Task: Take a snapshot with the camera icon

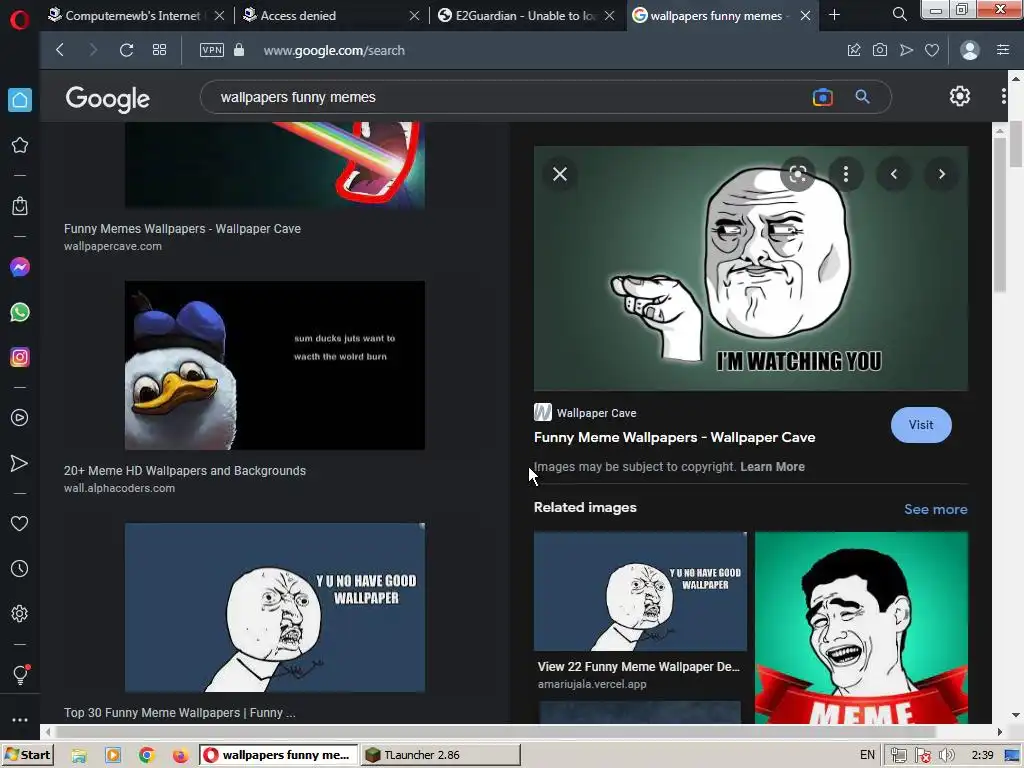Action: coord(880,50)
